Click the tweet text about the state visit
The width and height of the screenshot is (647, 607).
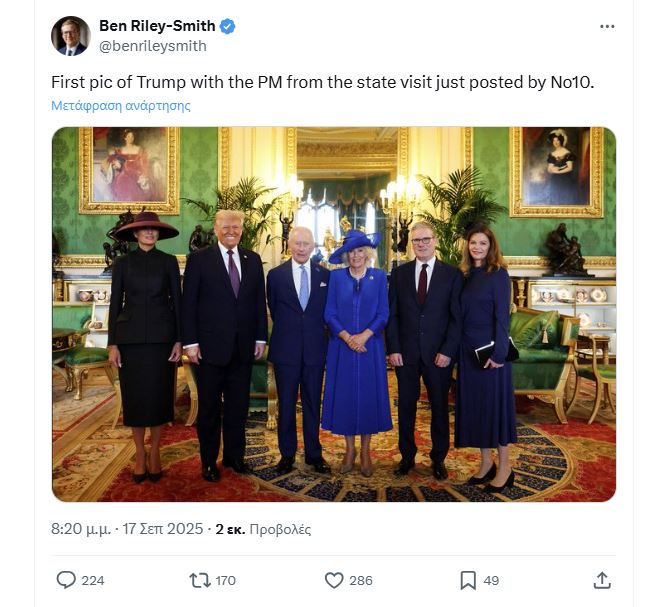322,82
